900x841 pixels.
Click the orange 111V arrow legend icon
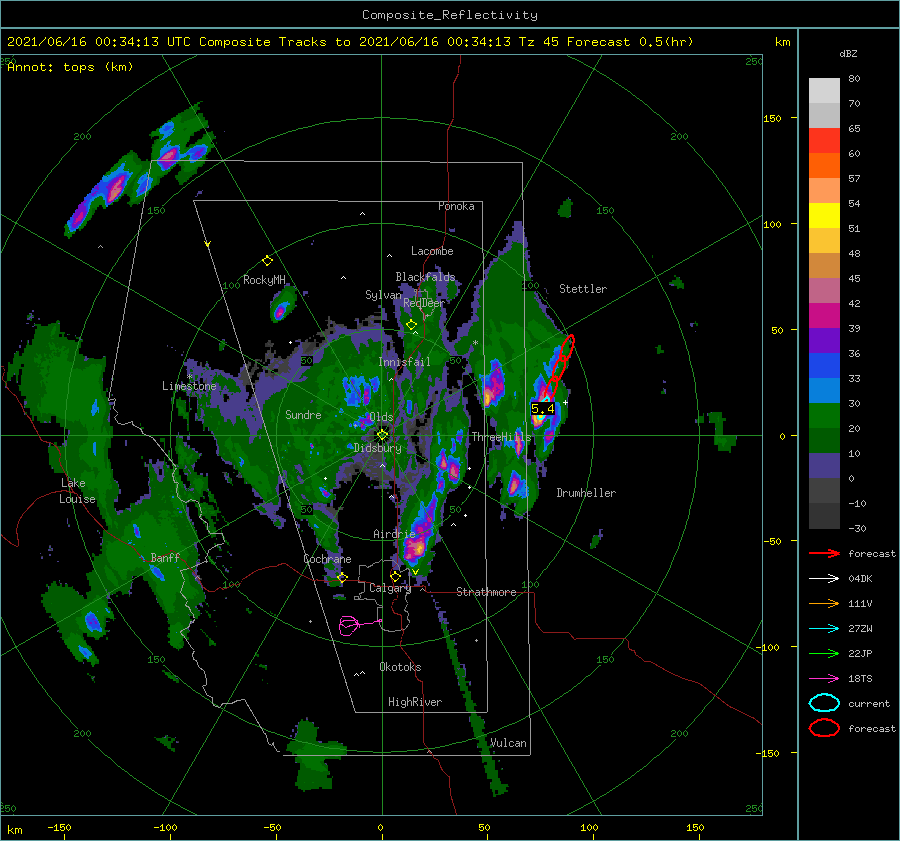824,603
